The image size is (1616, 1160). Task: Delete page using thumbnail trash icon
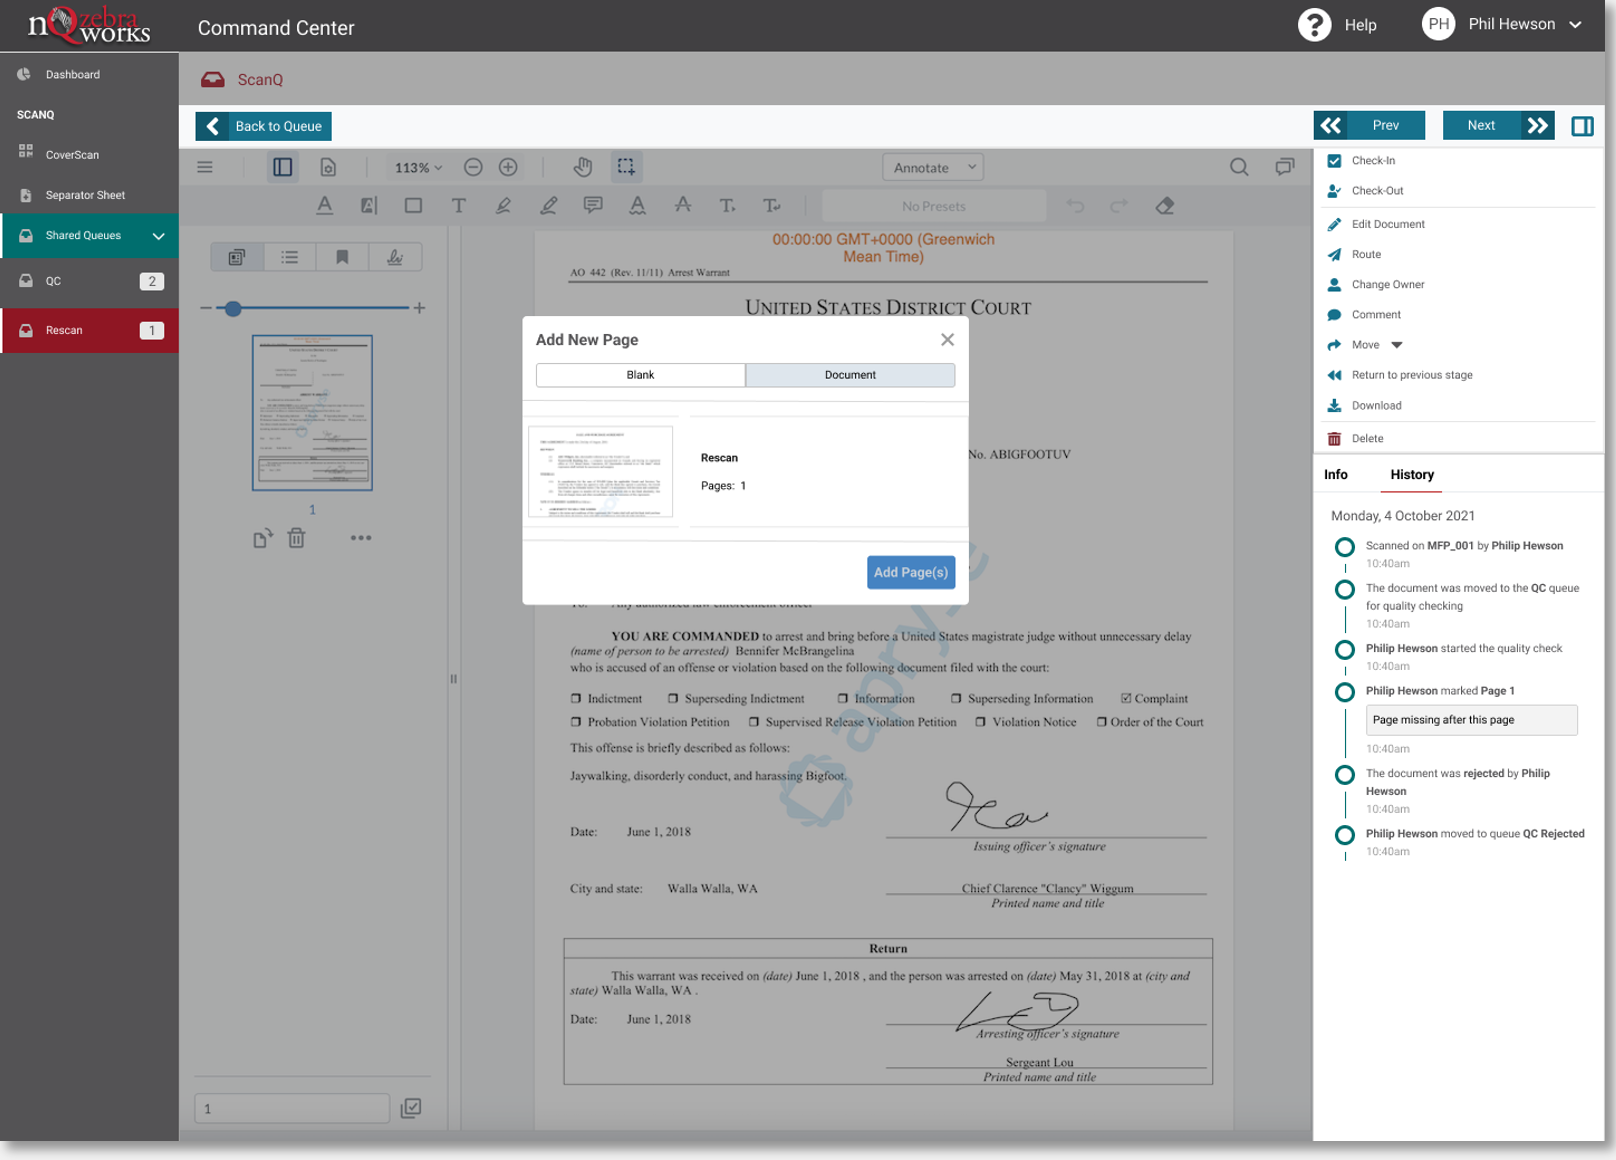click(x=296, y=538)
